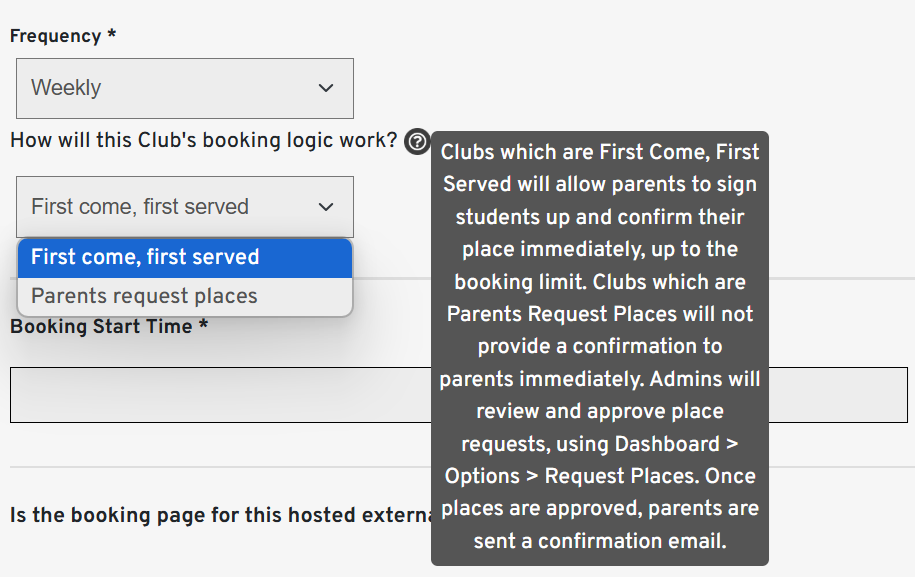The height and width of the screenshot is (577, 915).
Task: Click the tooltip's 'Dashboard > Options > Request Places' text
Action: (600, 460)
